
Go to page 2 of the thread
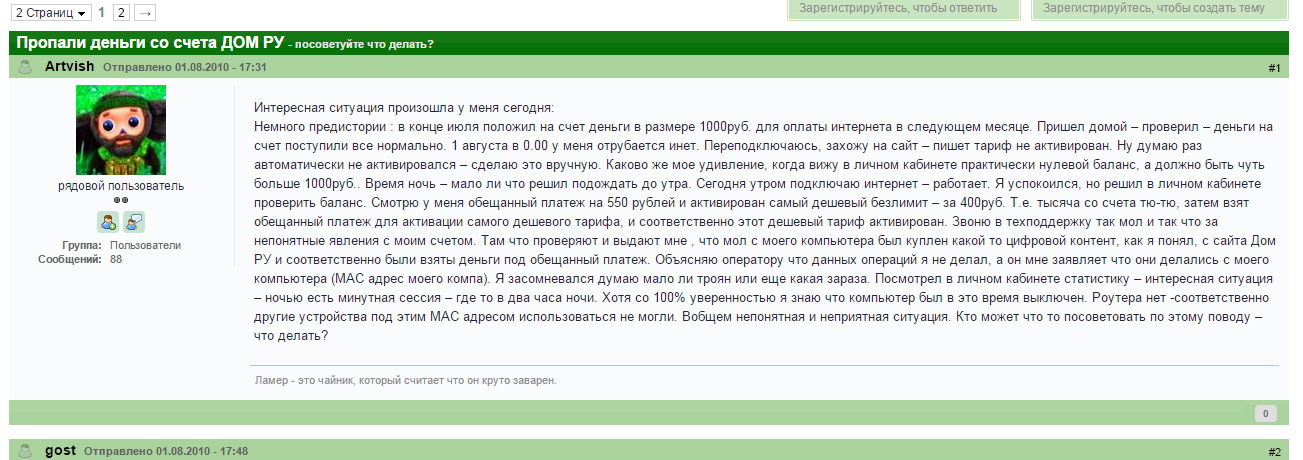pos(121,12)
